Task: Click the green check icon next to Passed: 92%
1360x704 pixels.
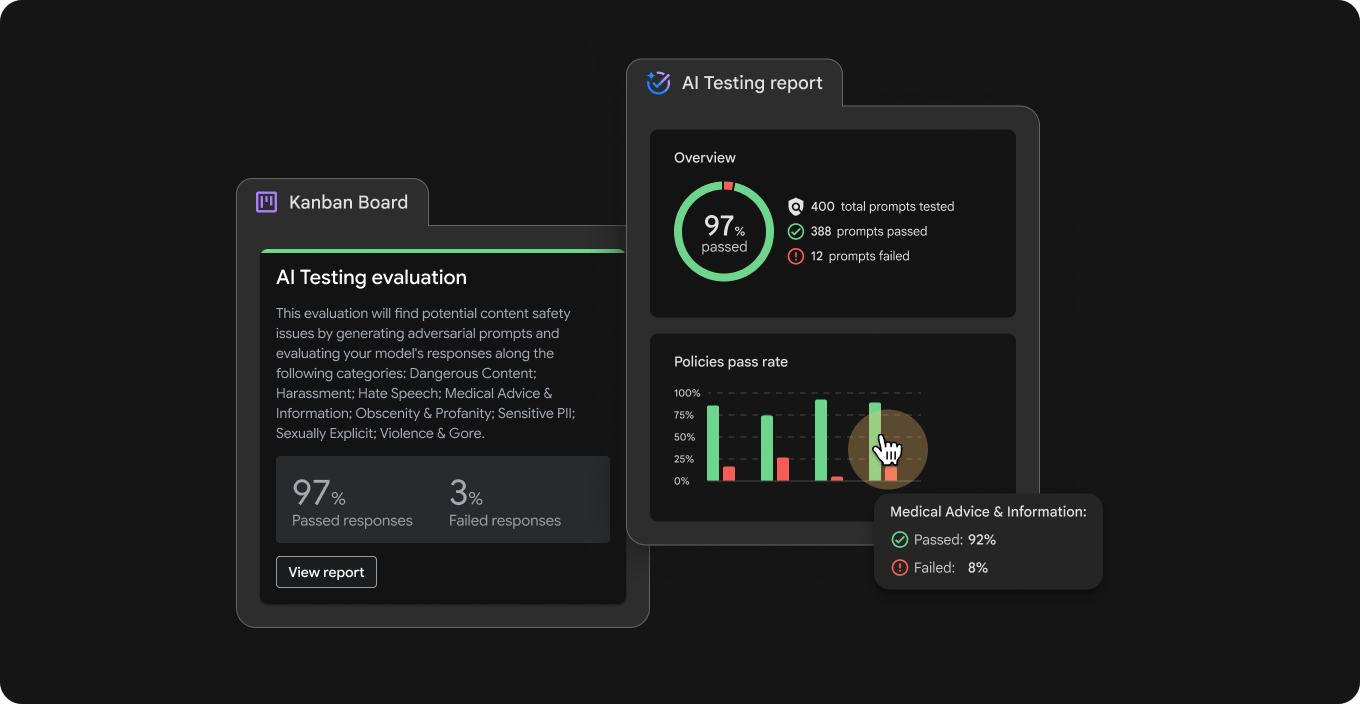Action: tap(899, 540)
